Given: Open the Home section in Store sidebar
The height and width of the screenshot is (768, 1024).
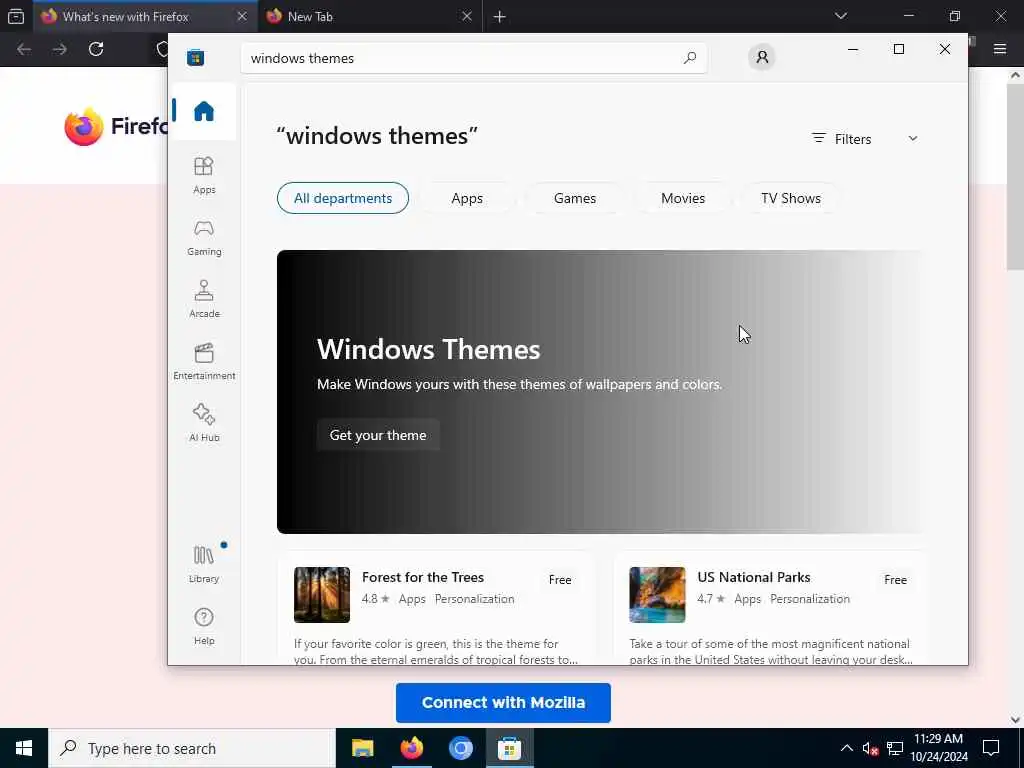Looking at the screenshot, I should 204,111.
